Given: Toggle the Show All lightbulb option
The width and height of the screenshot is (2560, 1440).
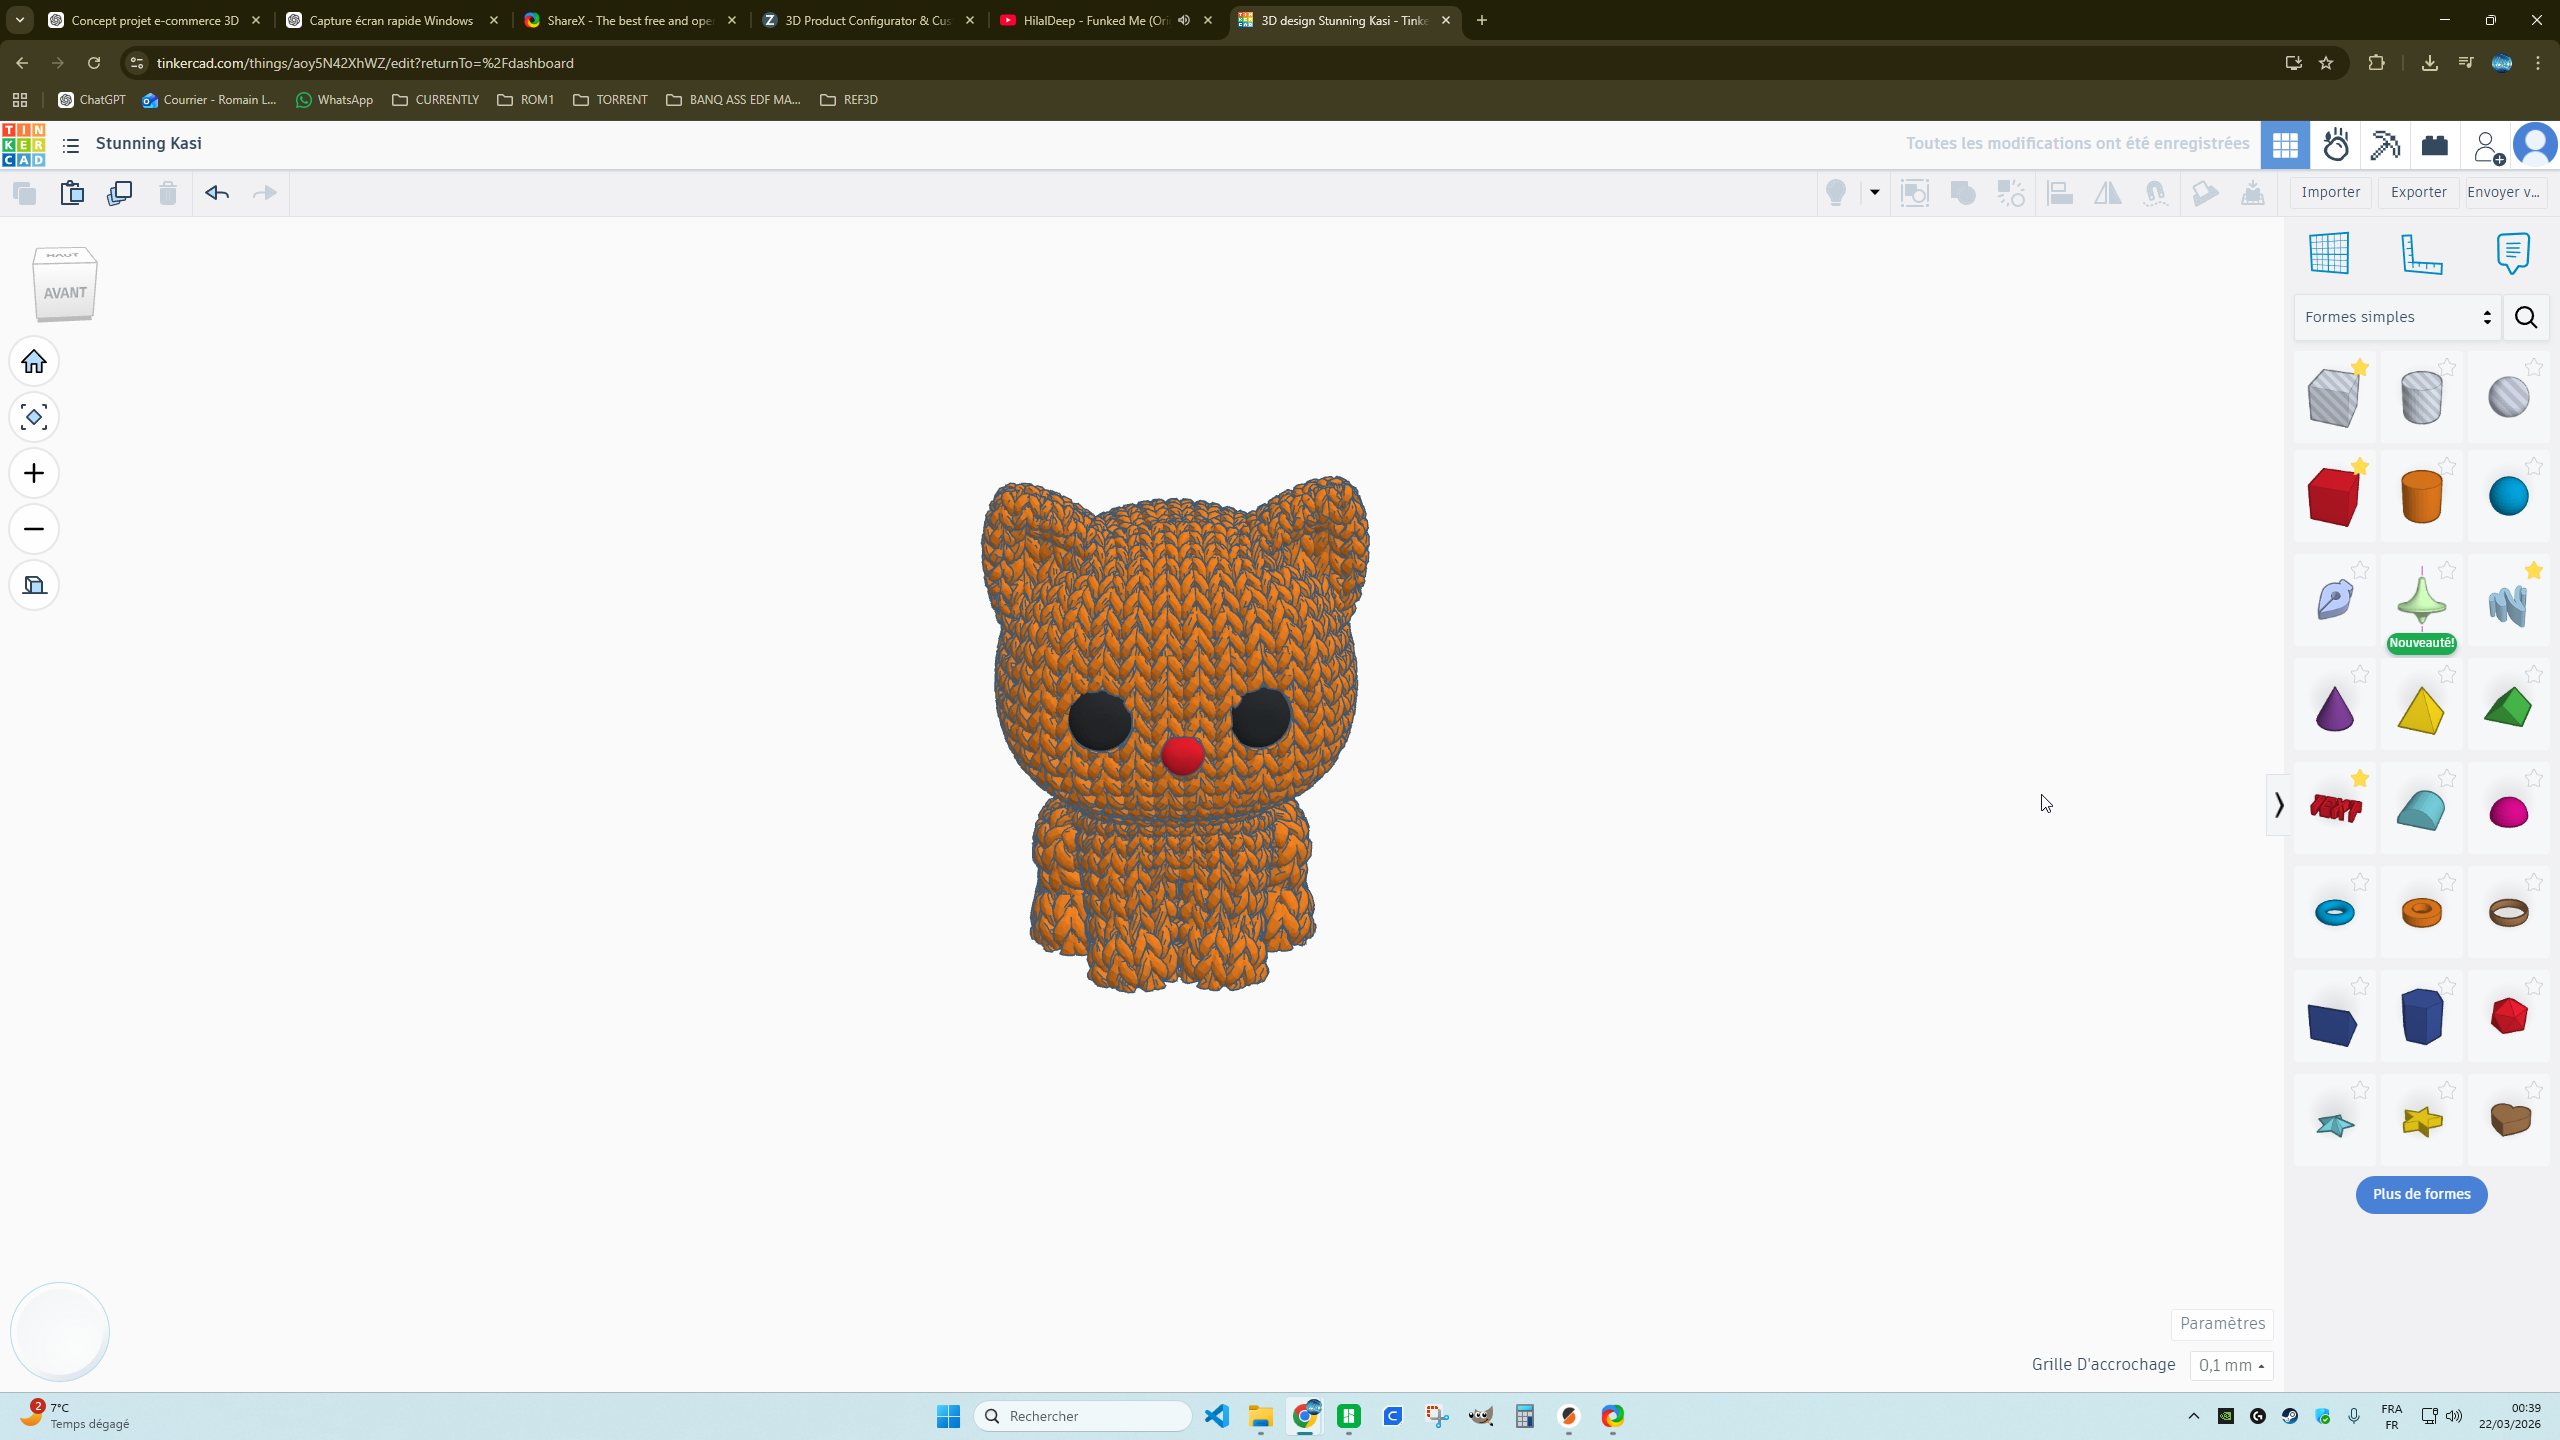Looking at the screenshot, I should click(x=1835, y=193).
